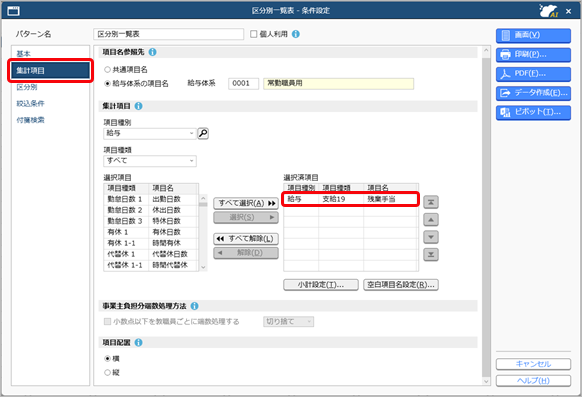The width and height of the screenshot is (582, 397).
Task: Select the 縦 layout radio button
Action: click(107, 373)
